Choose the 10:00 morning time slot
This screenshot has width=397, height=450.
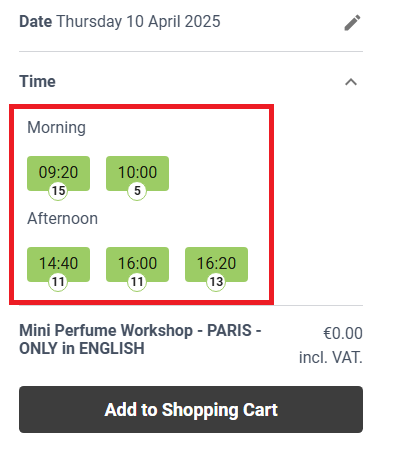point(137,173)
